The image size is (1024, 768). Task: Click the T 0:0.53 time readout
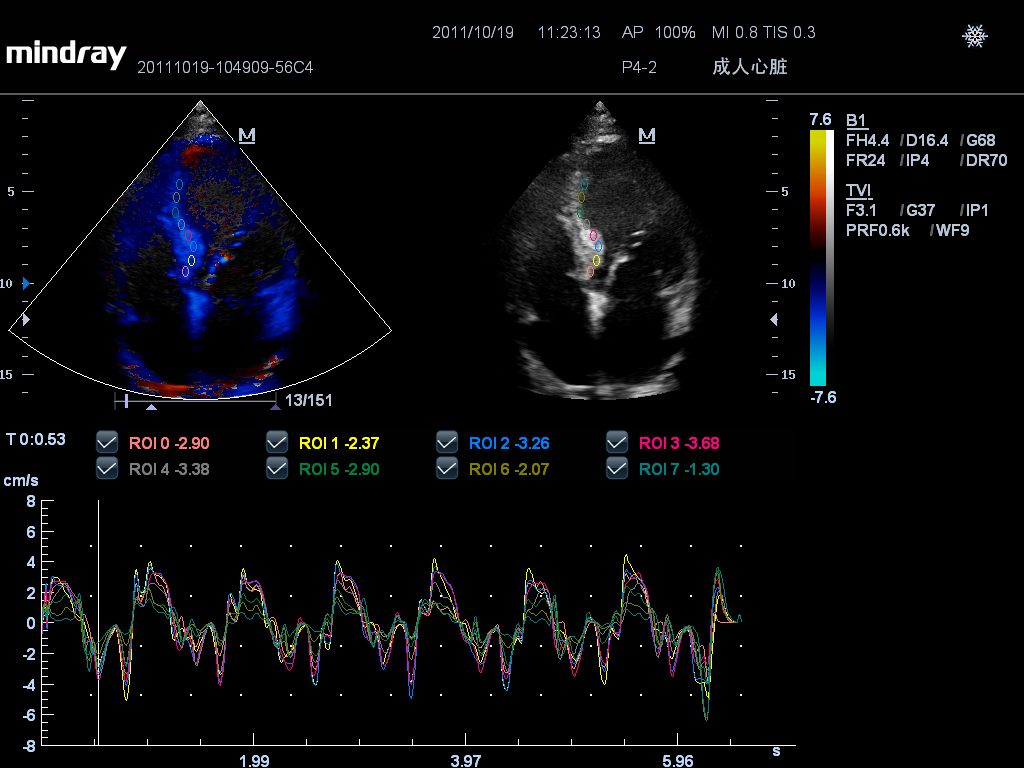[36, 440]
